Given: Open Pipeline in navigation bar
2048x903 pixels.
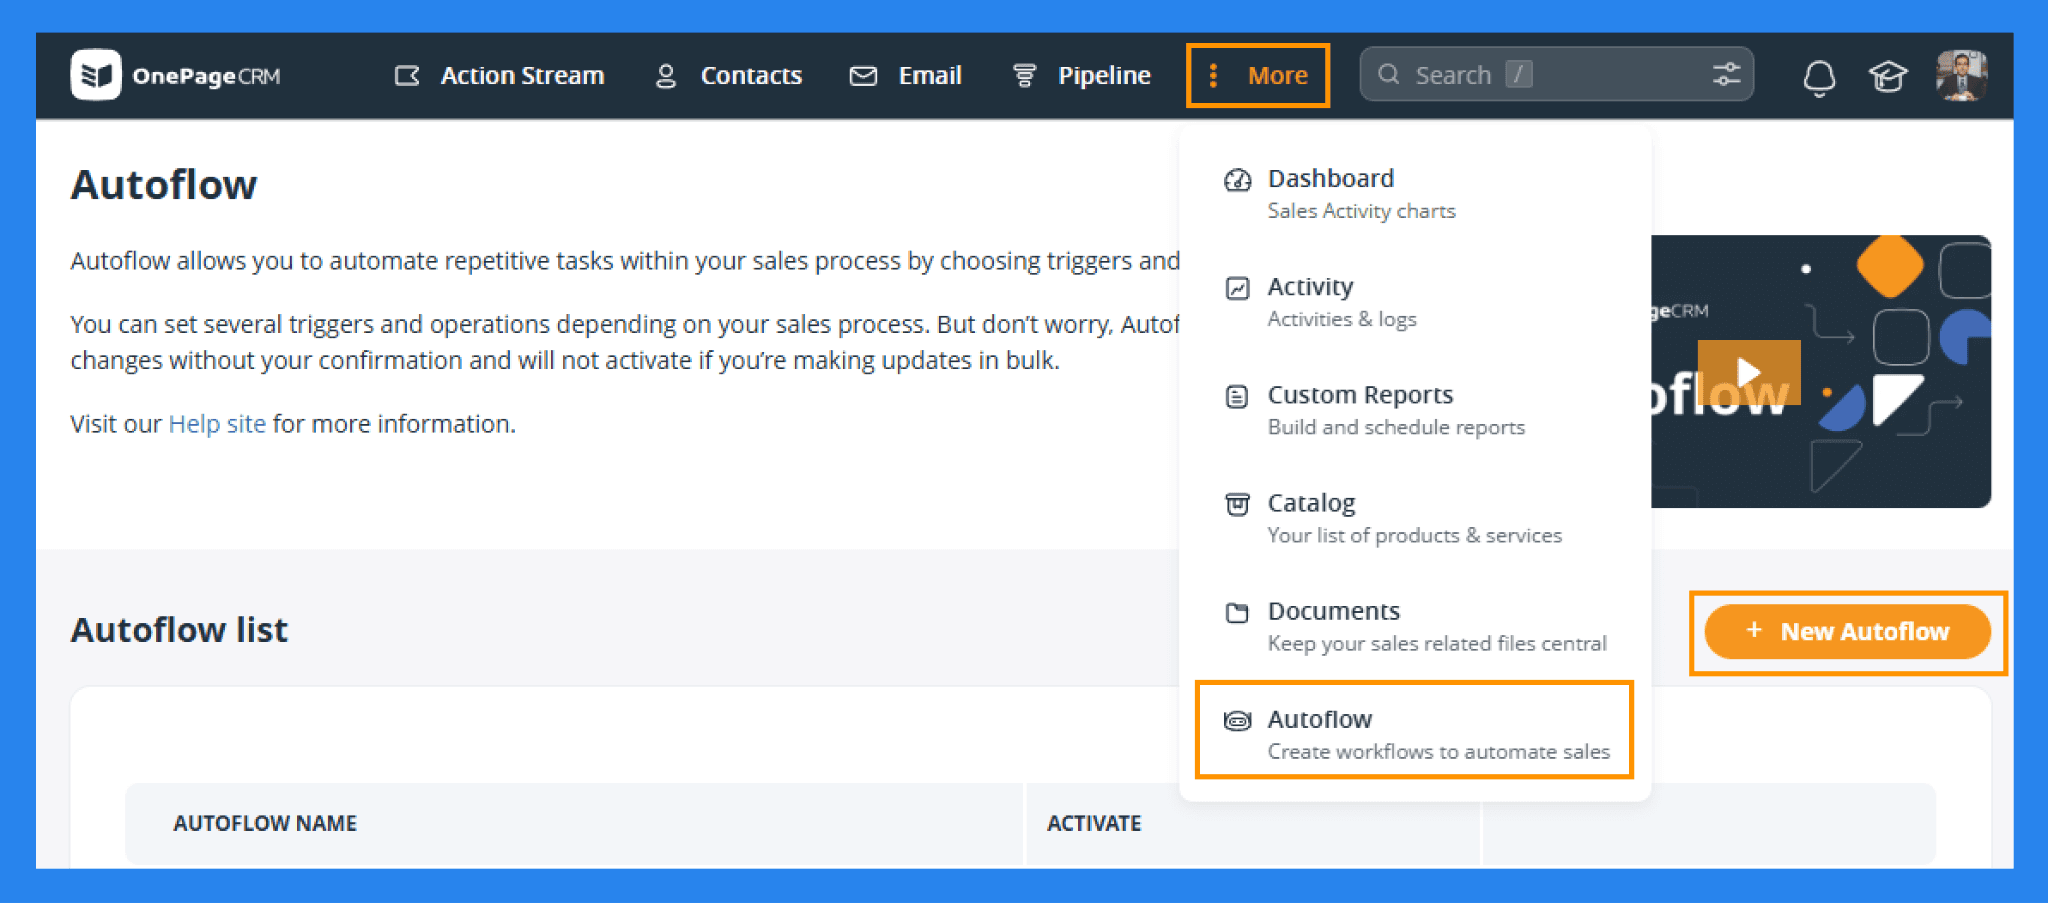Looking at the screenshot, I should click(x=1082, y=76).
